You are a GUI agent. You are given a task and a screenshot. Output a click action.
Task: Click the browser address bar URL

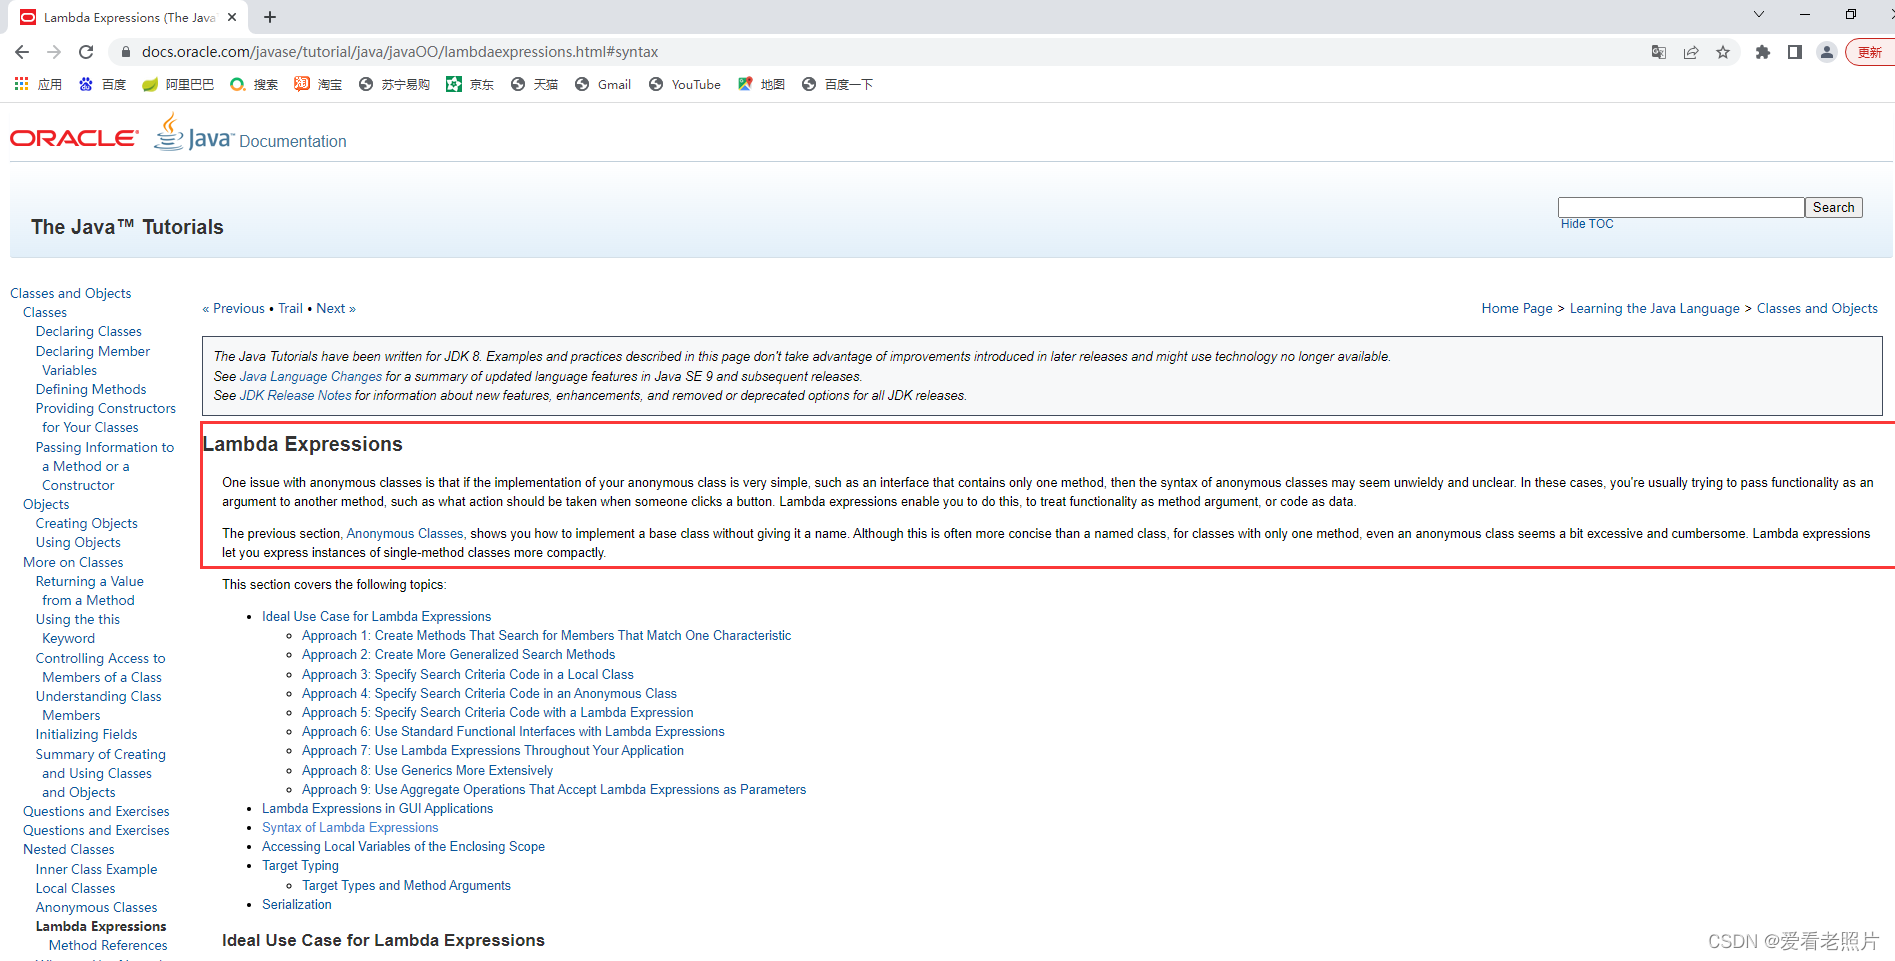pos(400,52)
